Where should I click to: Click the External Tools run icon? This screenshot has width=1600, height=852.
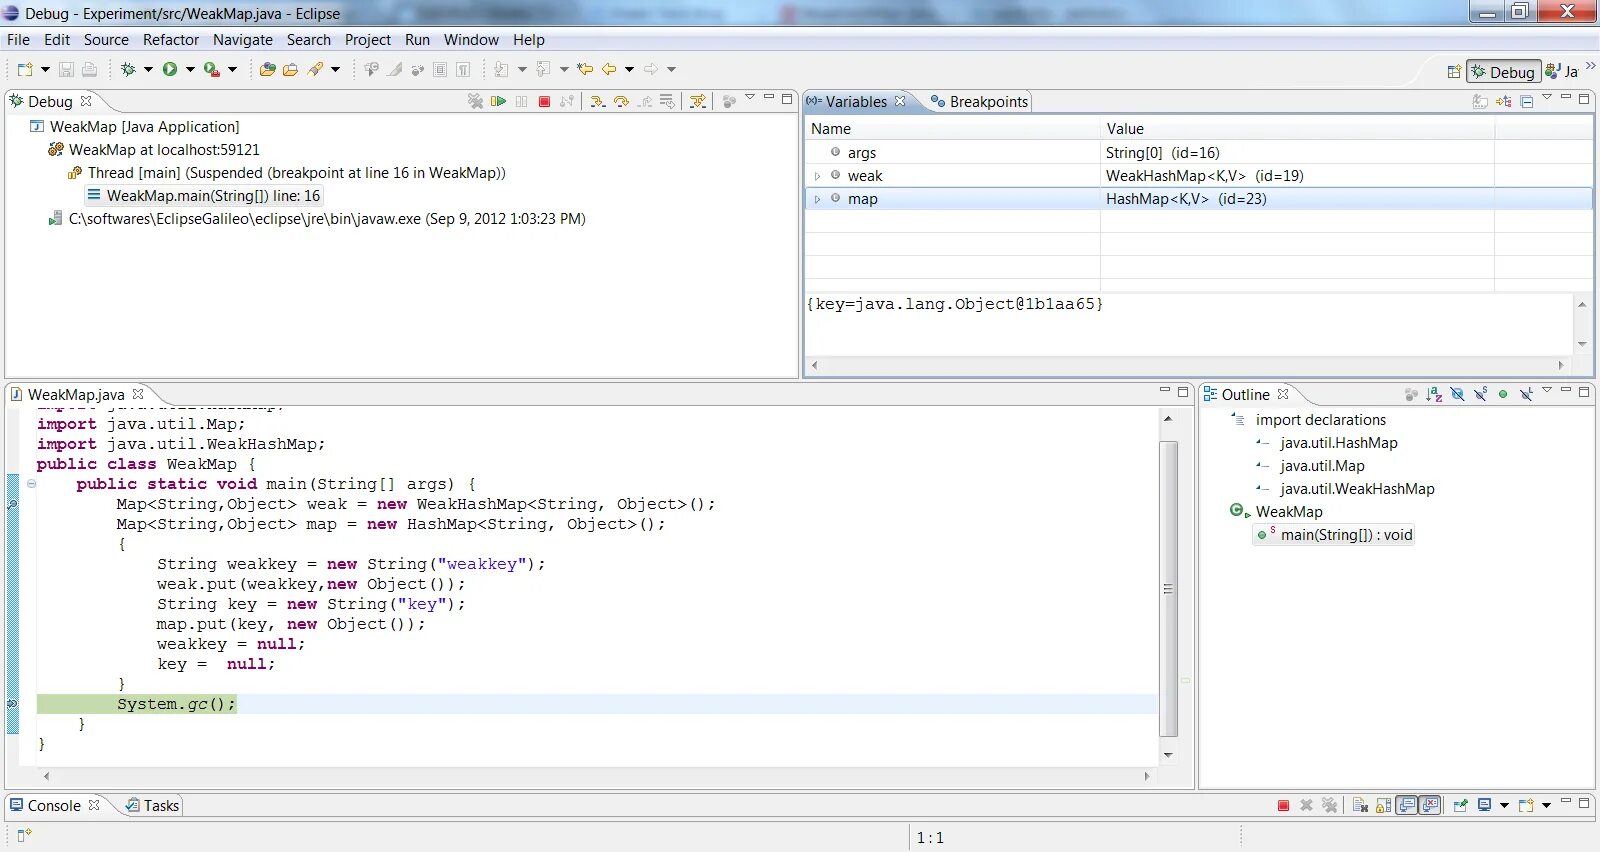pos(211,69)
